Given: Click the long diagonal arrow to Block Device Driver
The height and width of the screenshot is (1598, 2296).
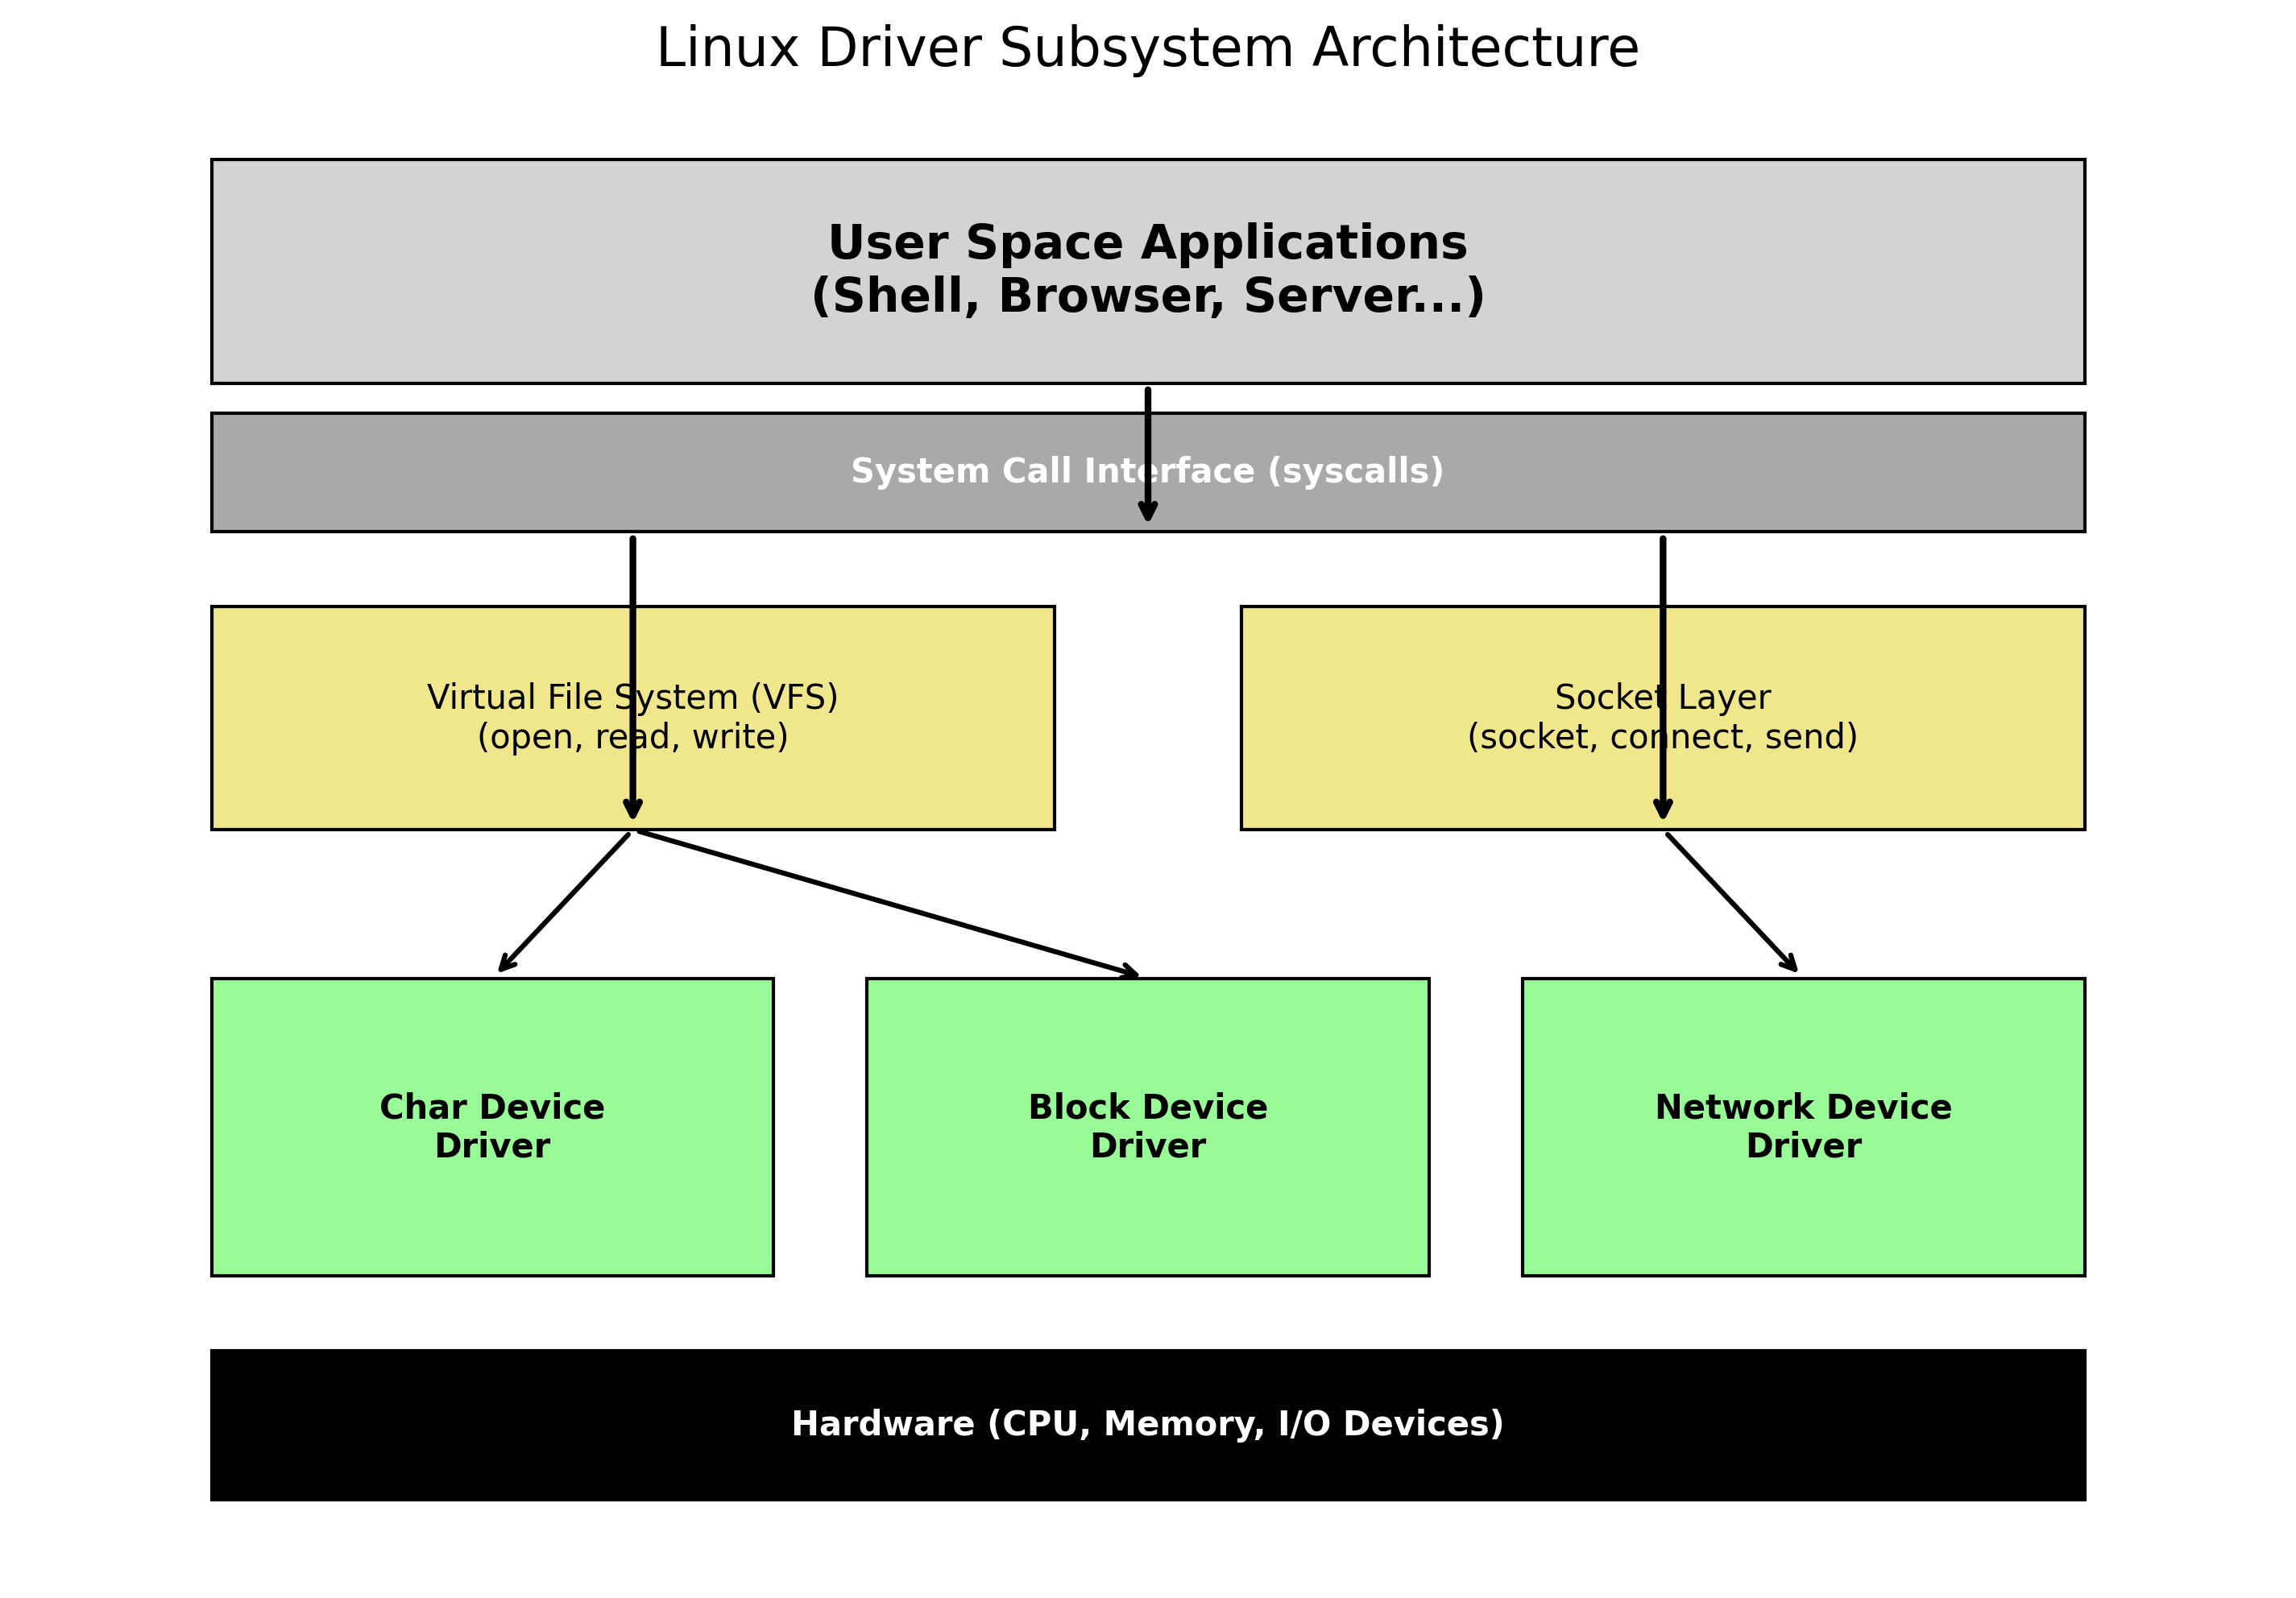Looking at the screenshot, I should 888,904.
